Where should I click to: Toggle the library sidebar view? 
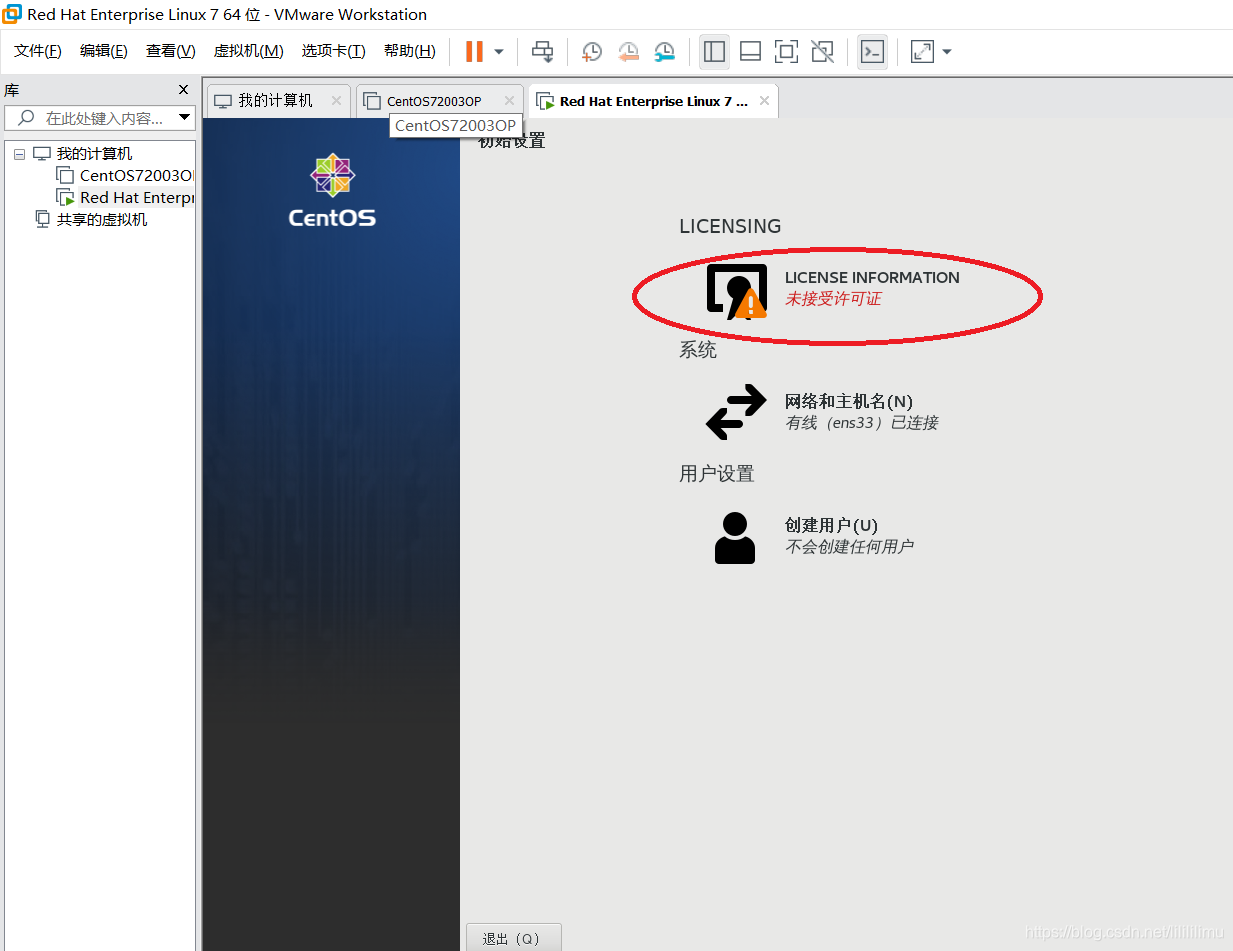[x=714, y=51]
